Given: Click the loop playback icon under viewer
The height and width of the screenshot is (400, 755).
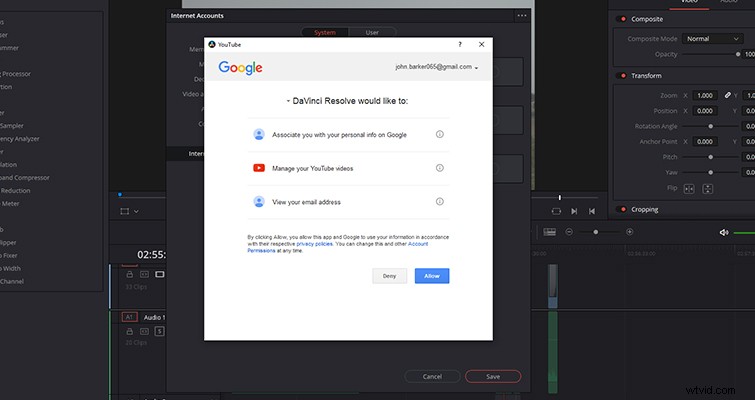Looking at the screenshot, I should point(556,211).
